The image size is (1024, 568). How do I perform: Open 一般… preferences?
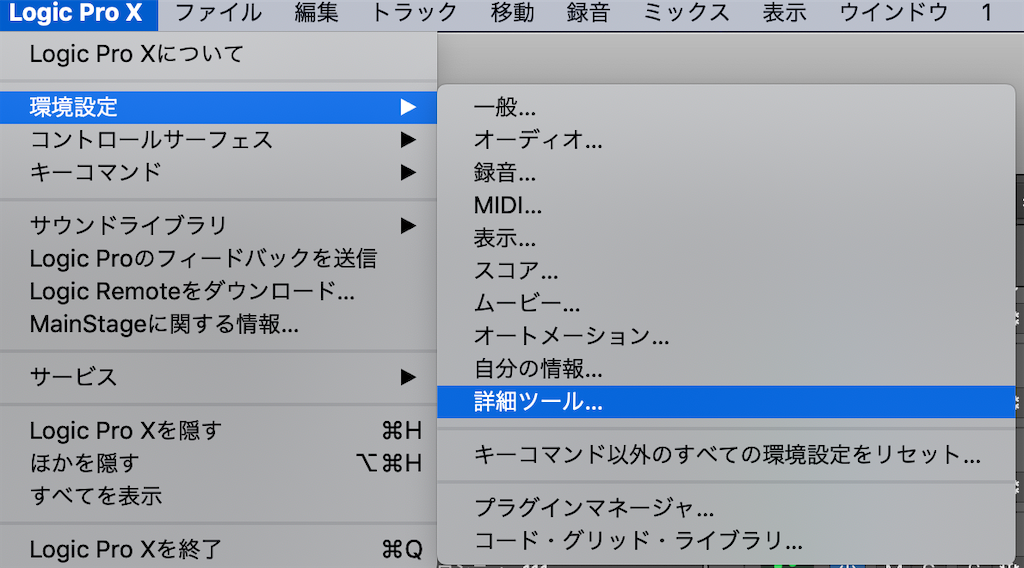[726, 107]
